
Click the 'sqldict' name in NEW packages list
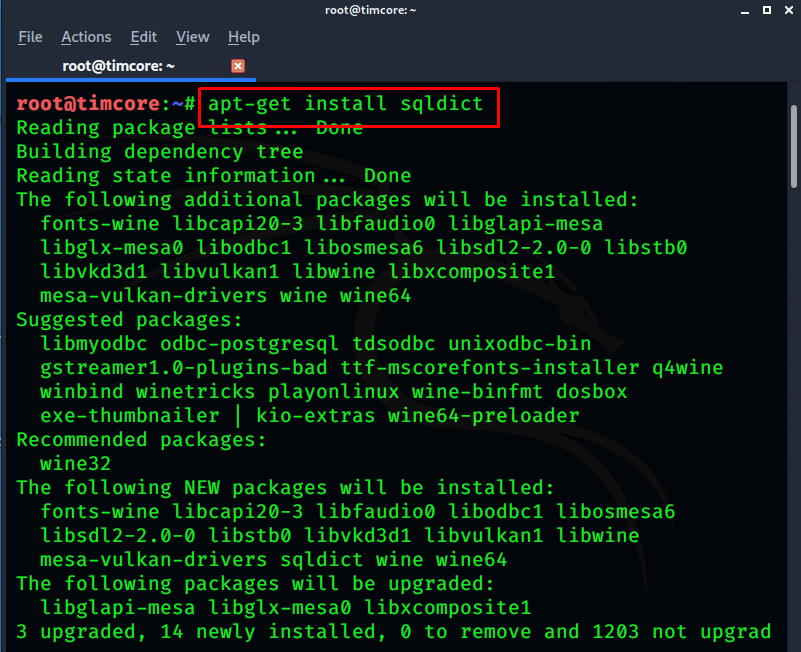[x=321, y=560]
